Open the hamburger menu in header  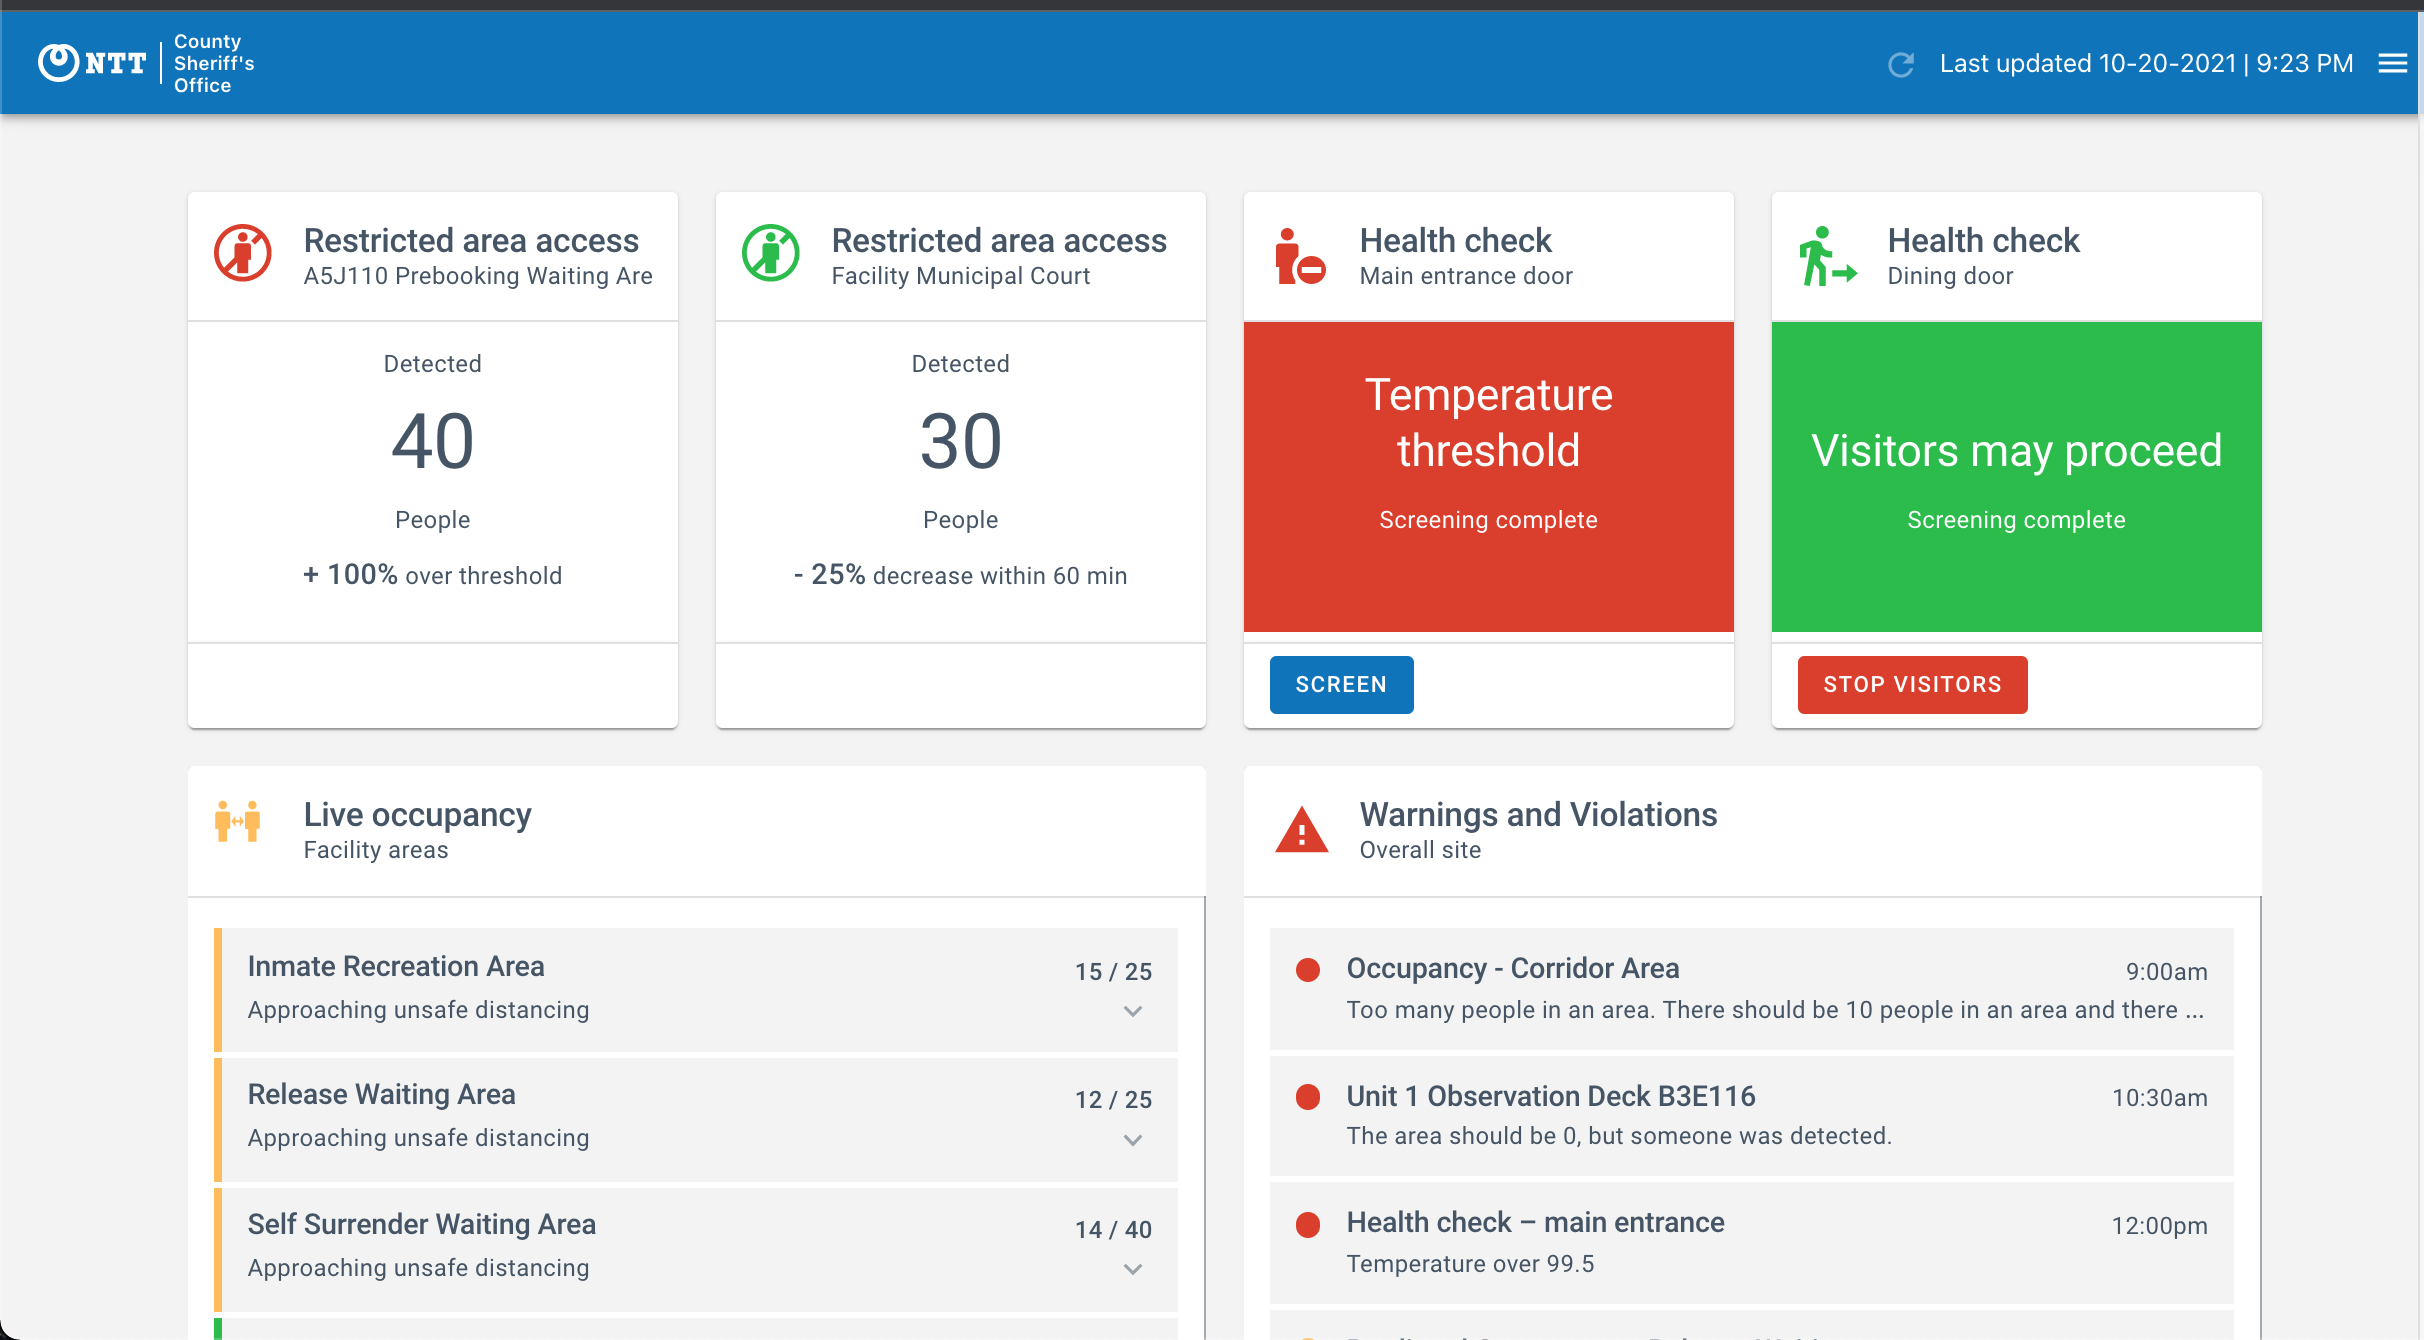(2392, 64)
